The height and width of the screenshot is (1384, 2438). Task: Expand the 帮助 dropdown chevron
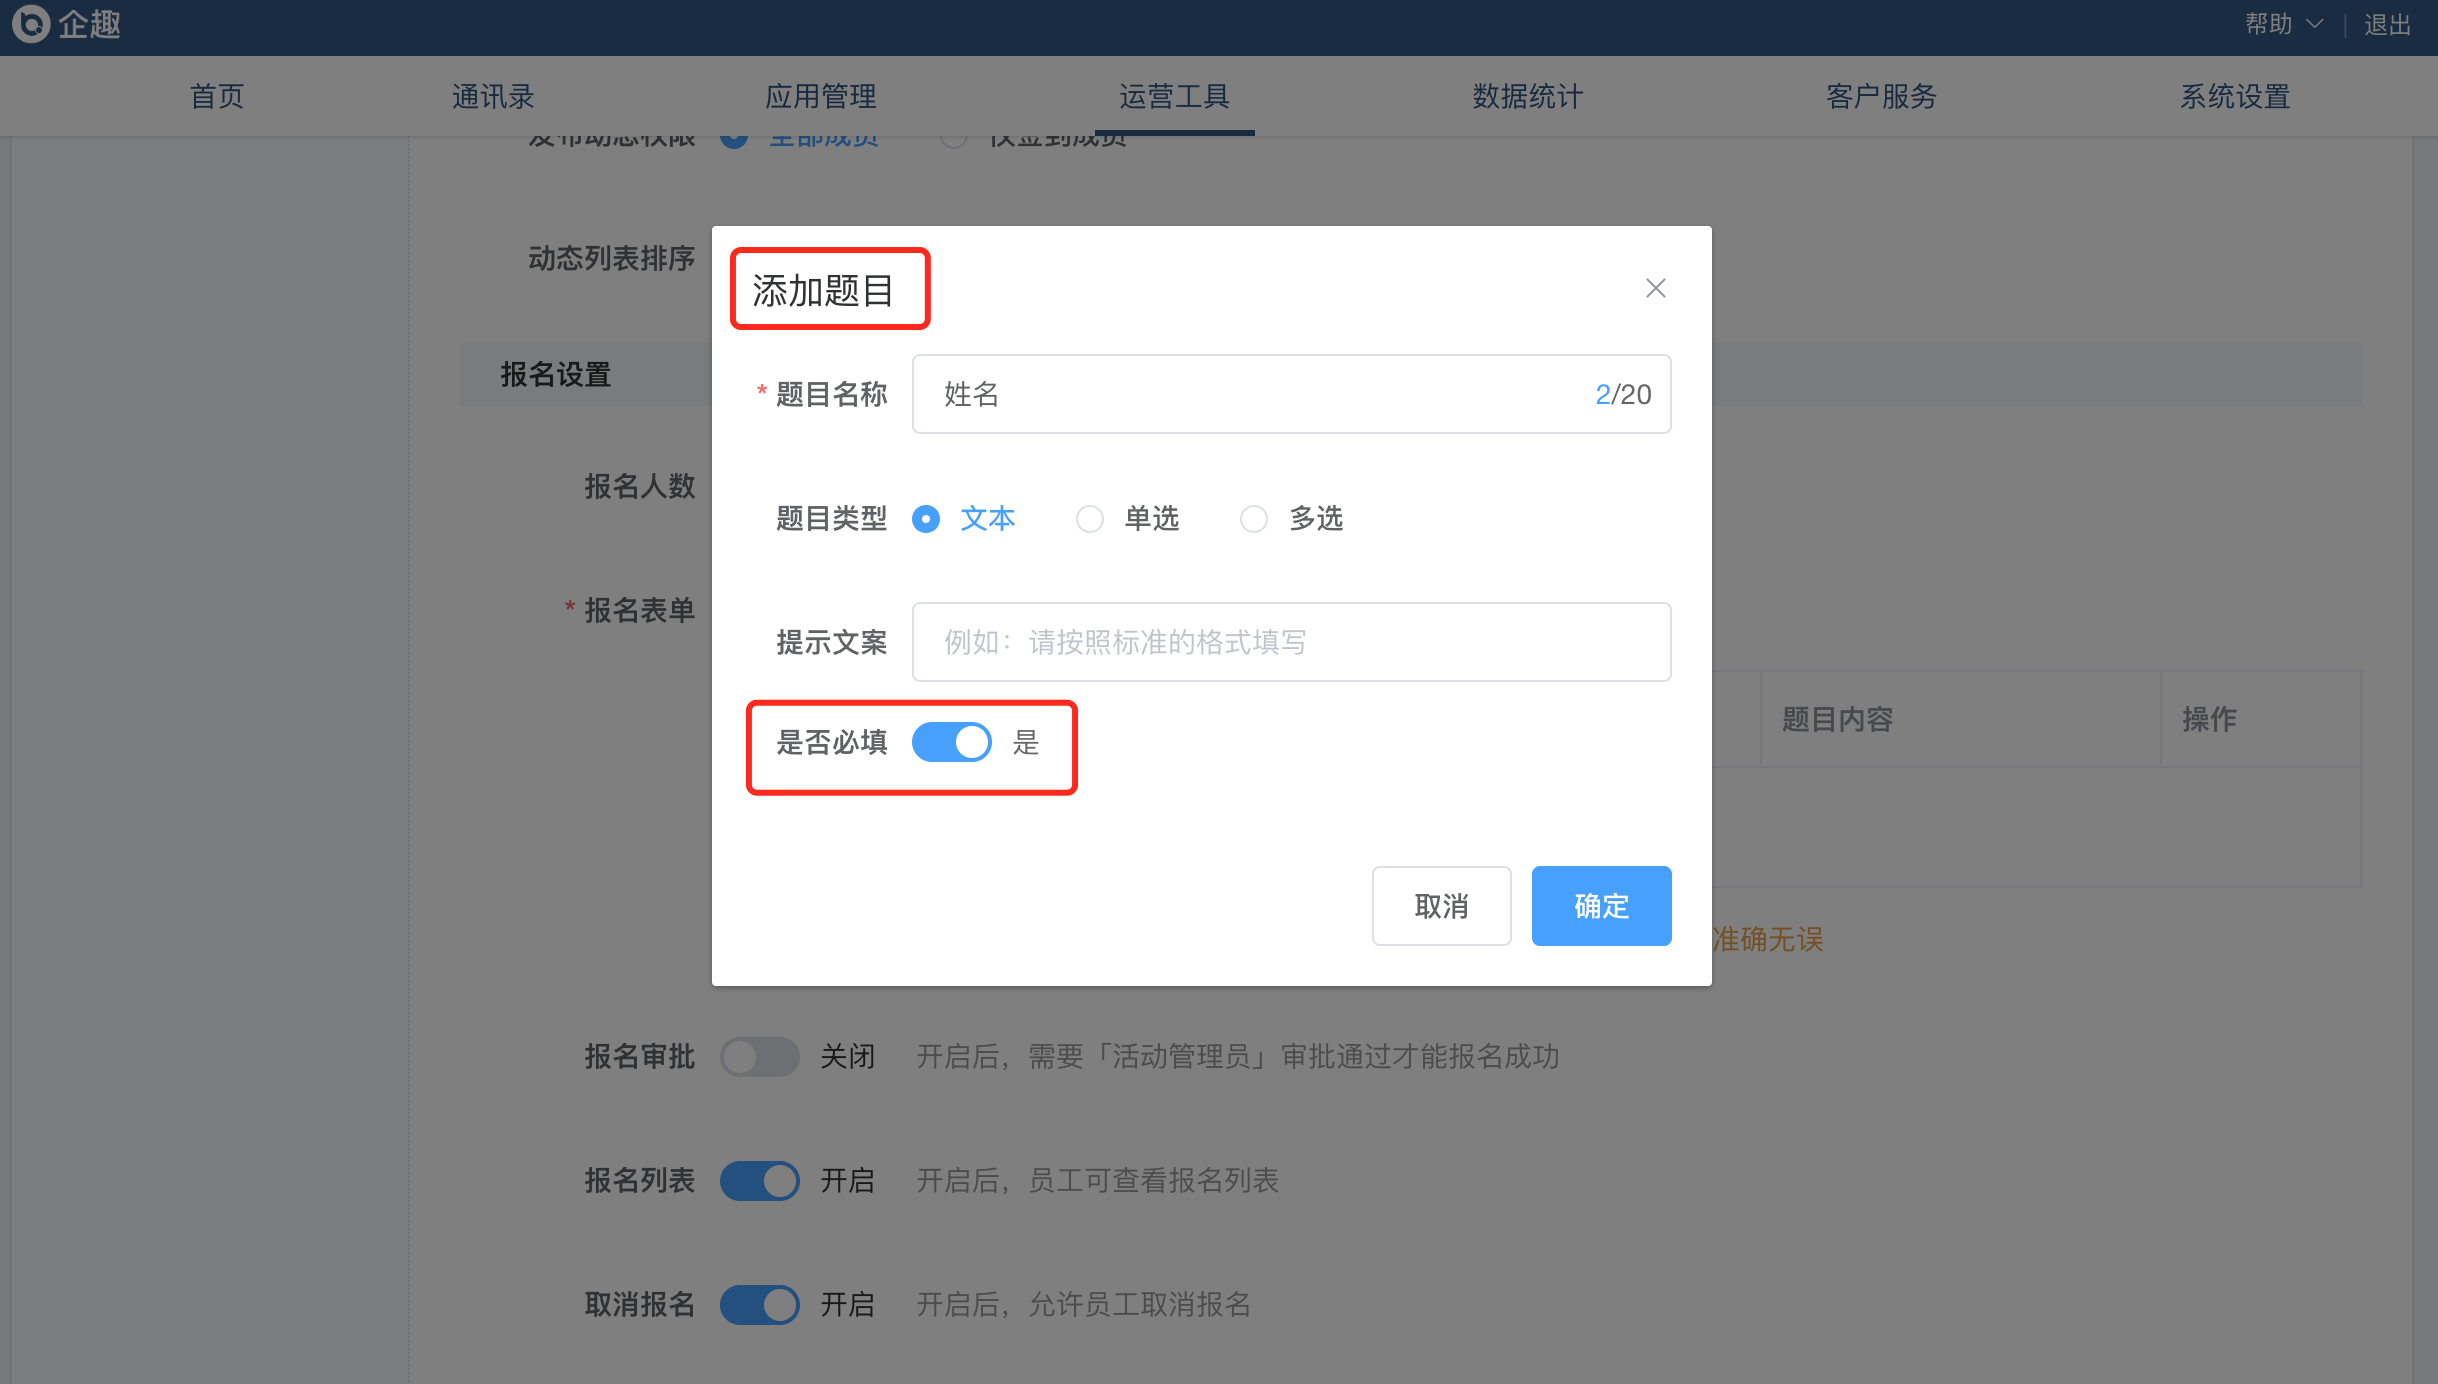[2314, 24]
